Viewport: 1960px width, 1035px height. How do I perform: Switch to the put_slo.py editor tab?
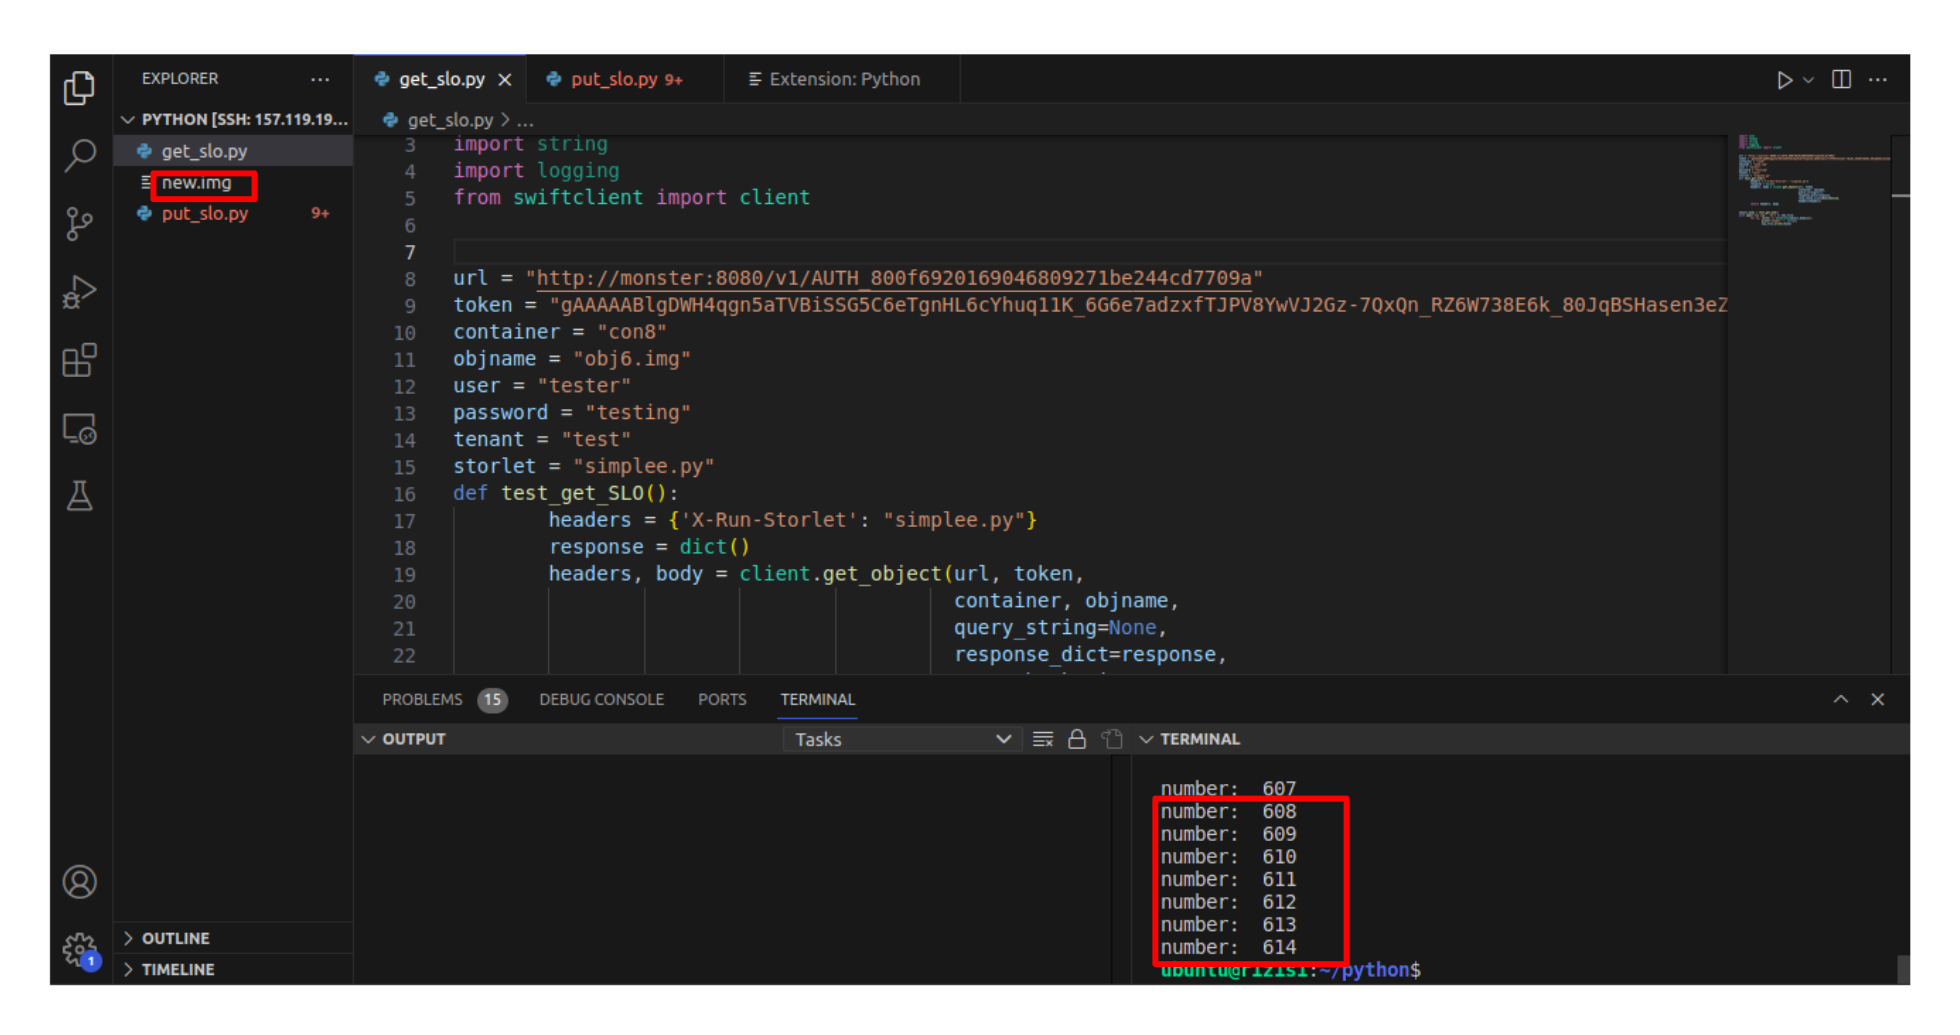614,80
